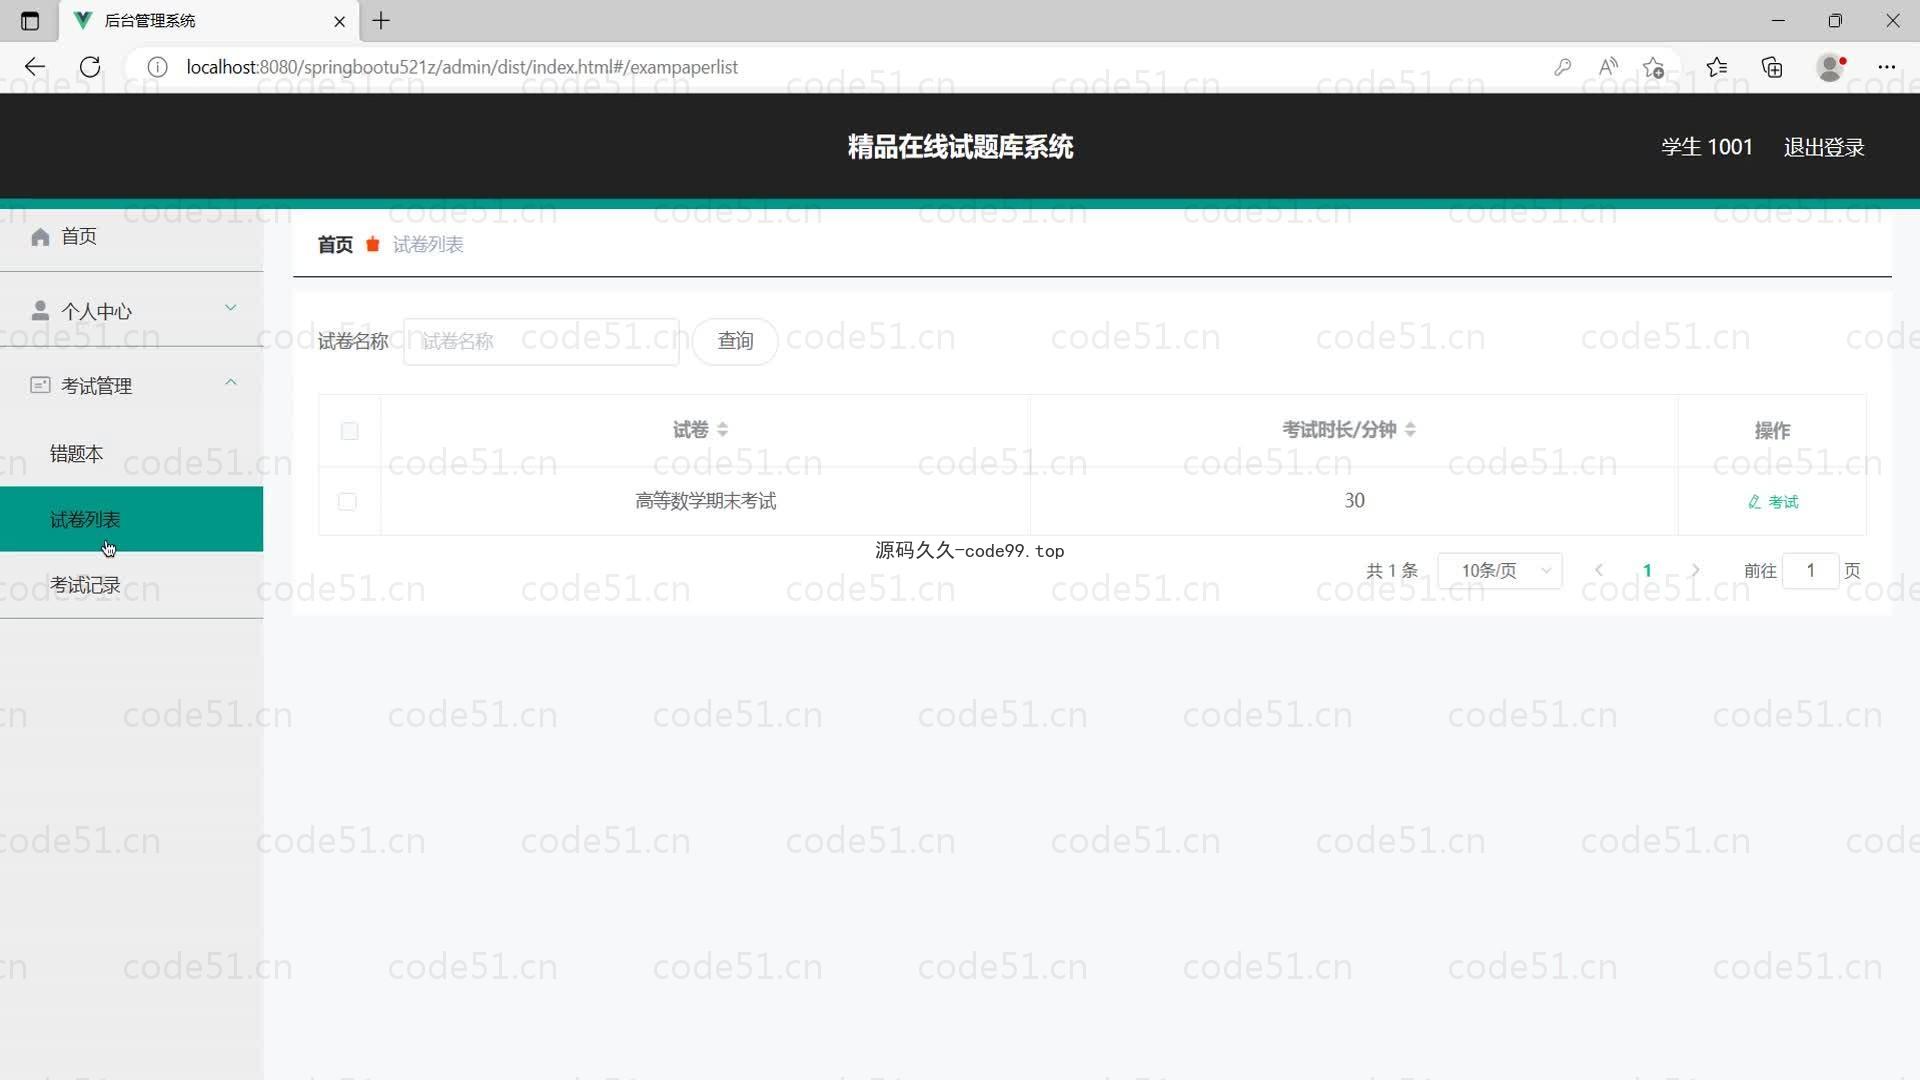The height and width of the screenshot is (1080, 1920).
Task: Reload the page with refresh icon
Action: 90,67
